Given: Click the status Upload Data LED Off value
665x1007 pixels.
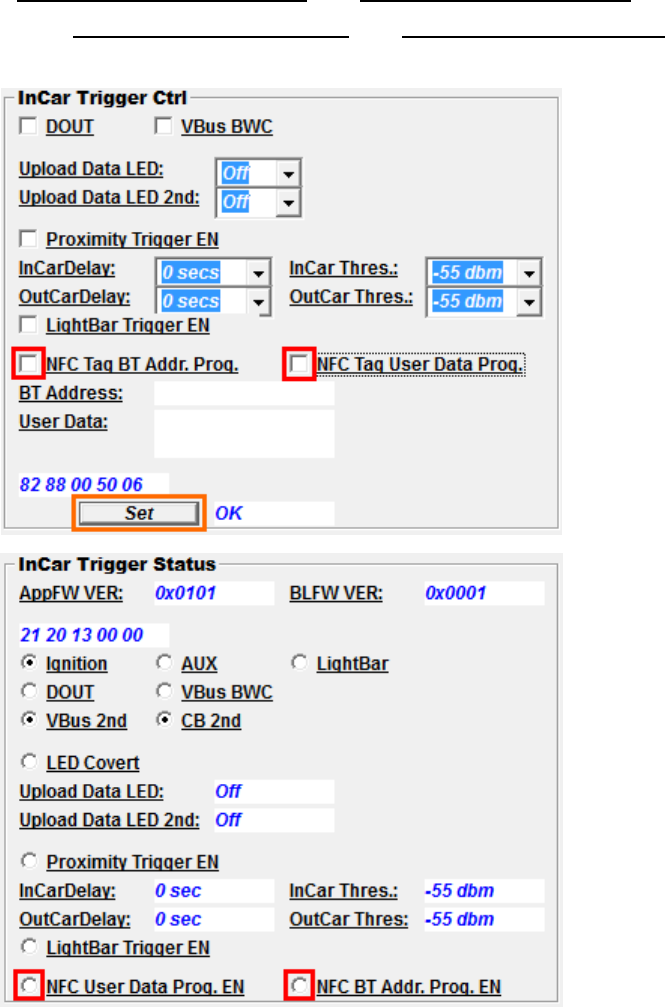Looking at the screenshot, I should [274, 791].
